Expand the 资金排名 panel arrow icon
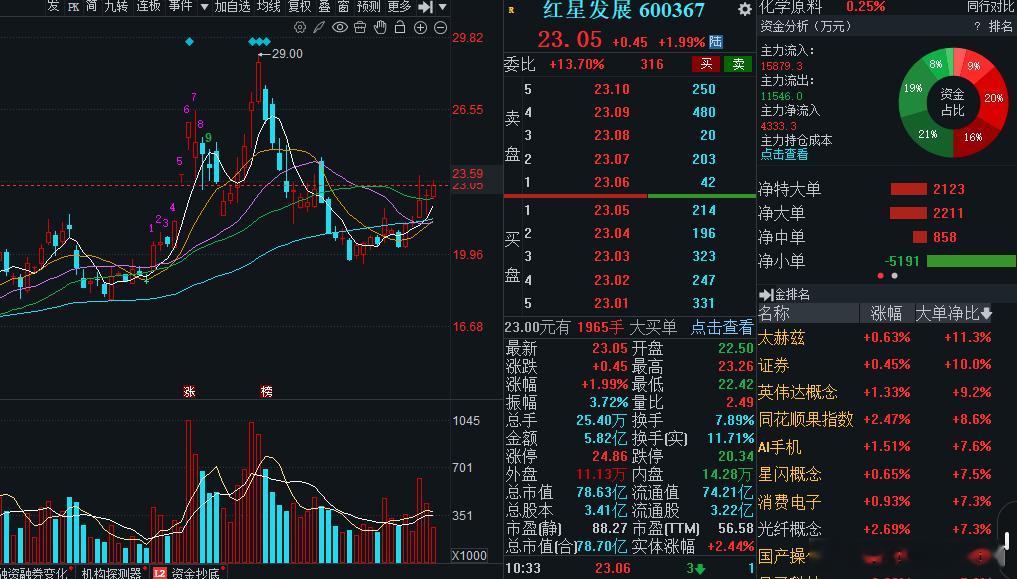Viewport: 1017px width, 579px height. coord(766,294)
